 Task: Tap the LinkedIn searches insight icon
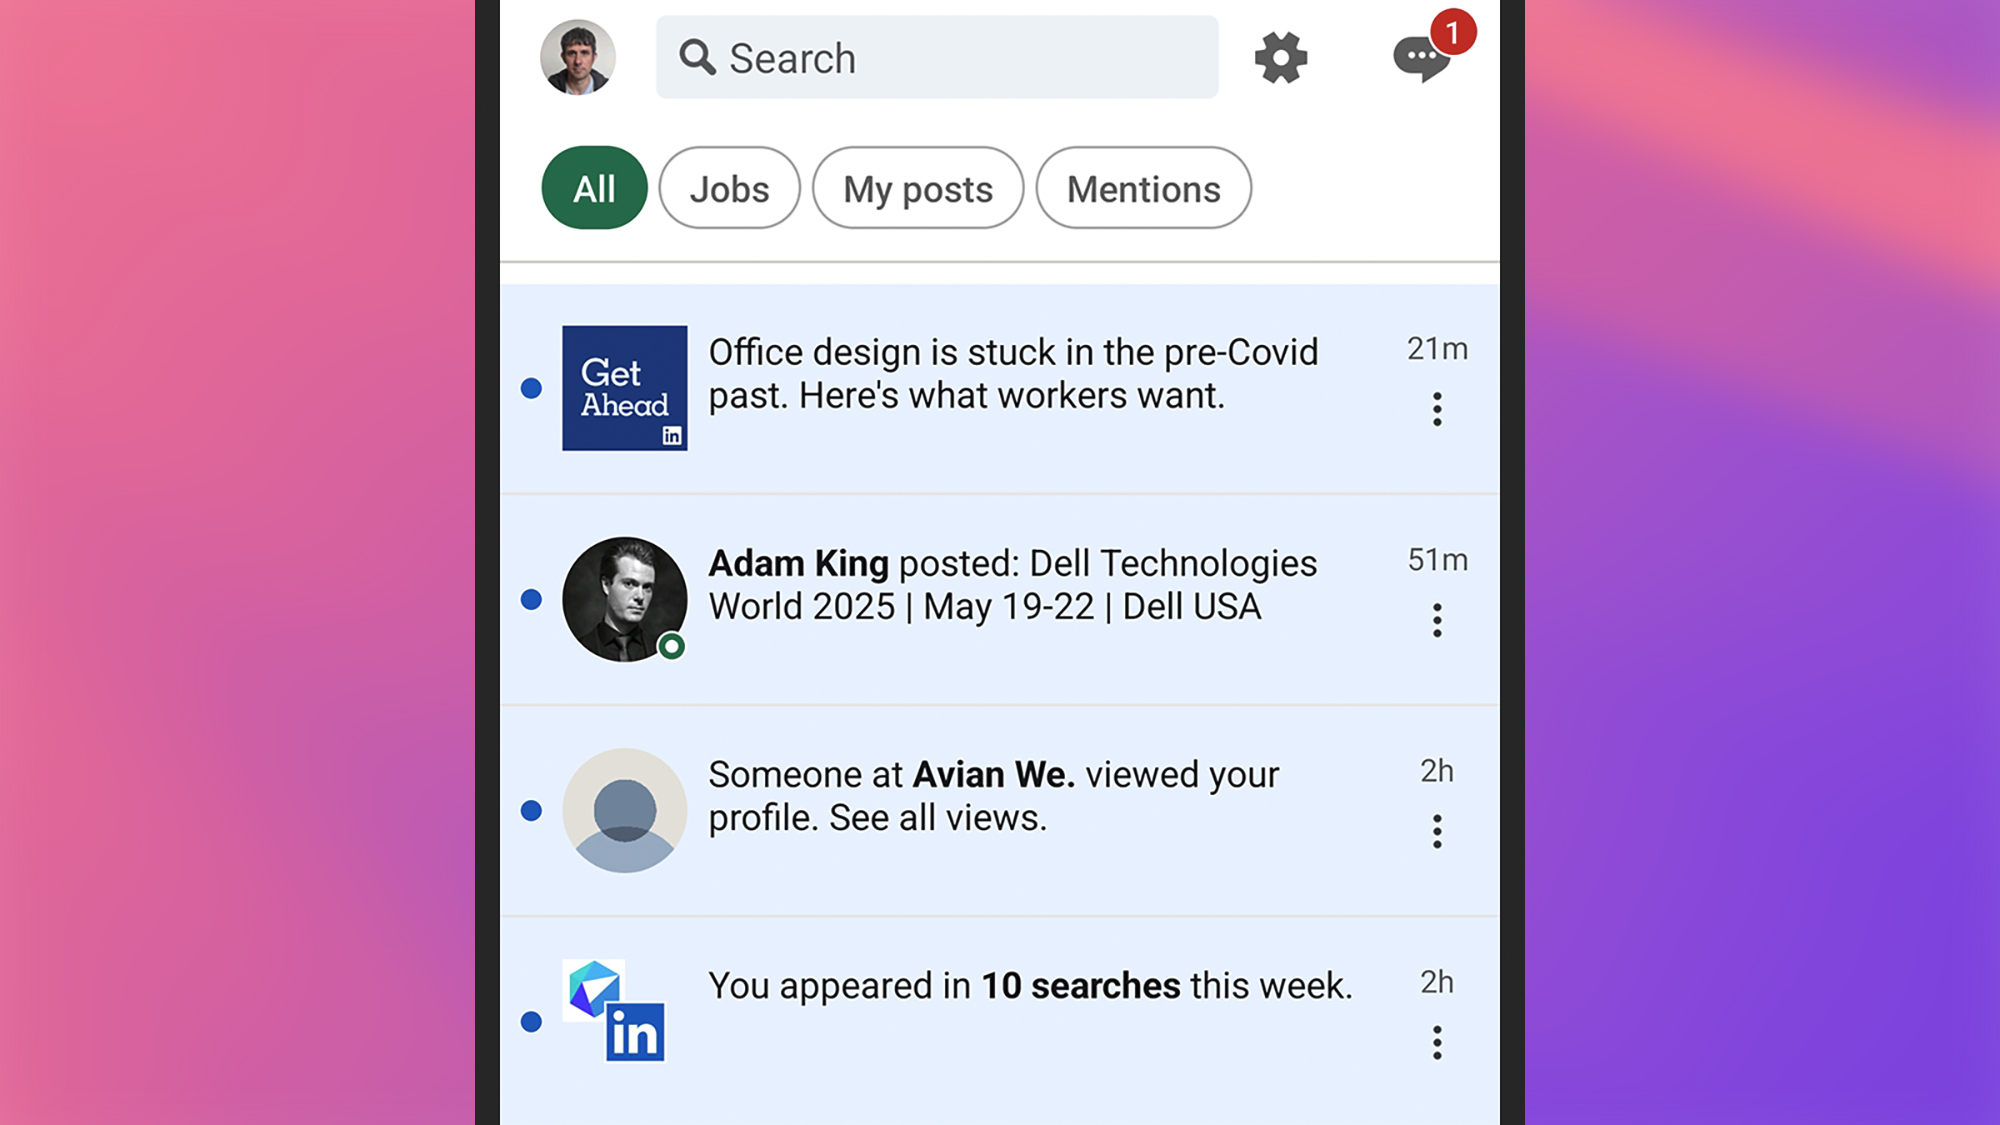[x=615, y=1010]
